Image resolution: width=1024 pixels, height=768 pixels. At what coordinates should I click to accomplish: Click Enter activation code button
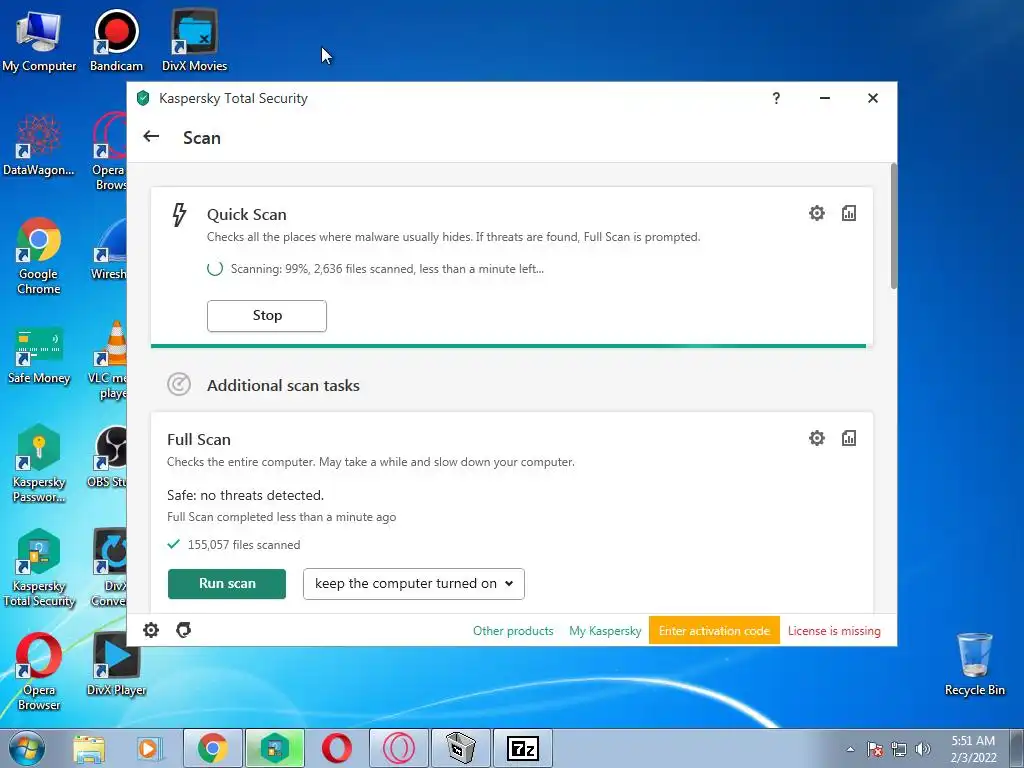[x=714, y=630]
